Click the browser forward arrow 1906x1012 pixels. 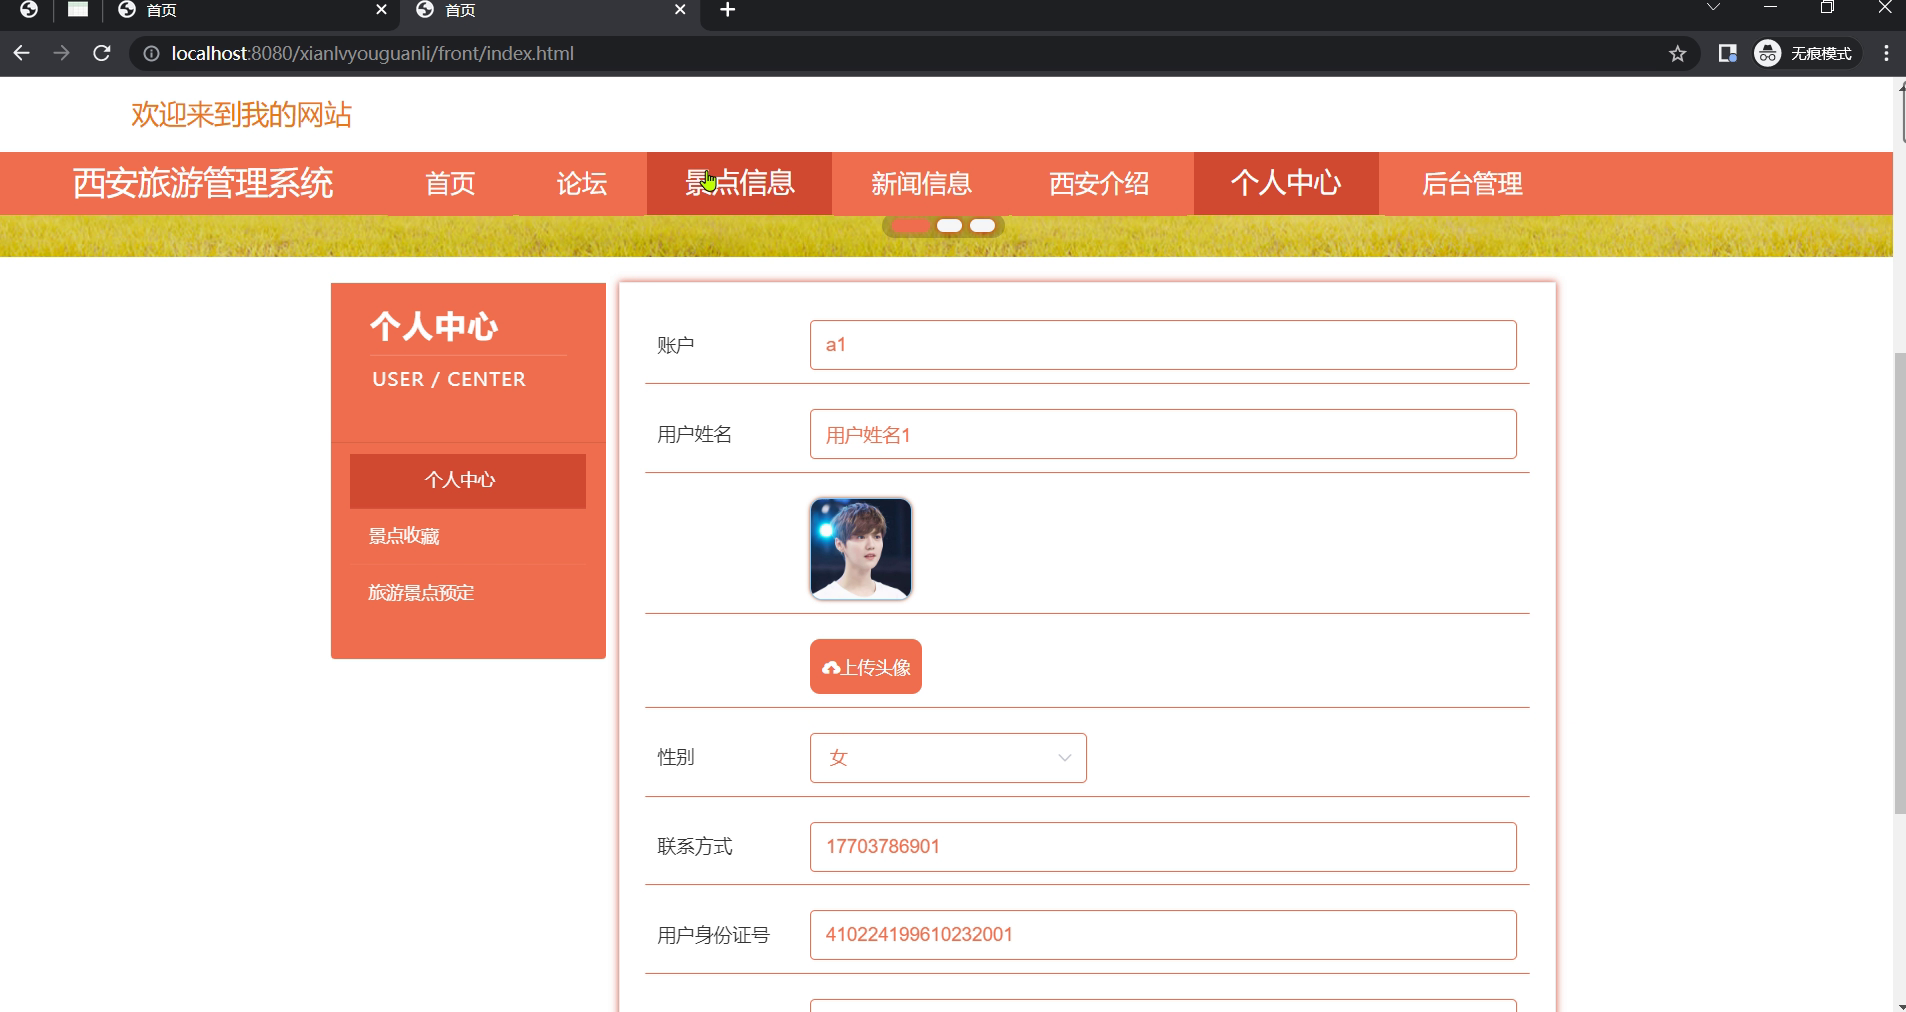pyautogui.click(x=62, y=53)
